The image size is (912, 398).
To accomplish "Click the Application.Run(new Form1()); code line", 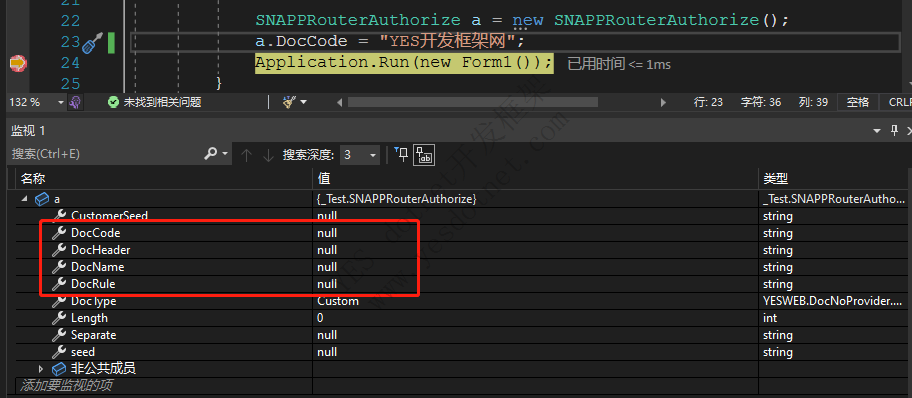I will (x=403, y=62).
